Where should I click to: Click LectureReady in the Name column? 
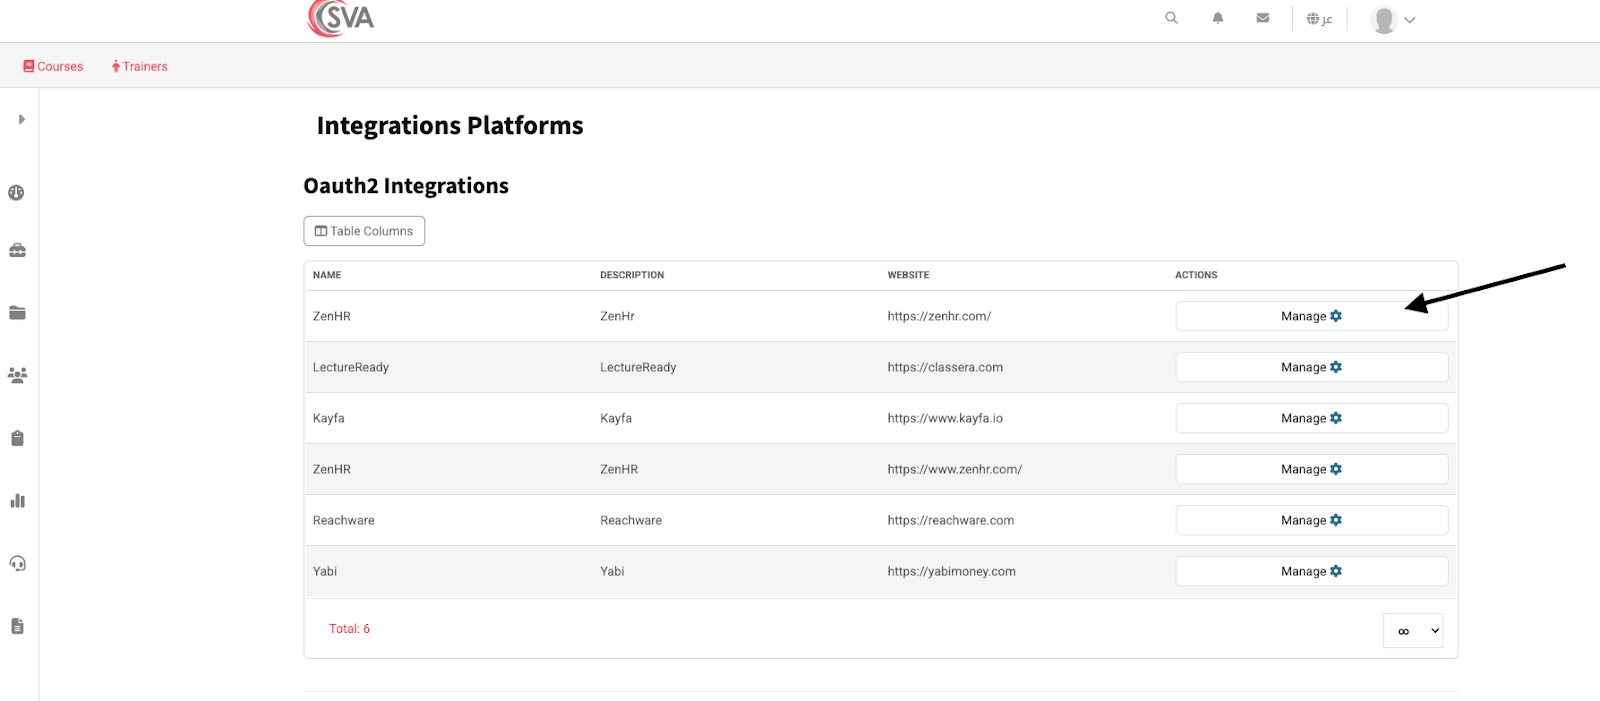tap(350, 367)
